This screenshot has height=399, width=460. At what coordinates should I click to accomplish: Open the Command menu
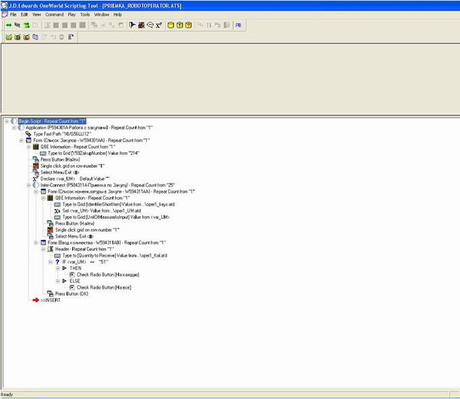click(54, 15)
